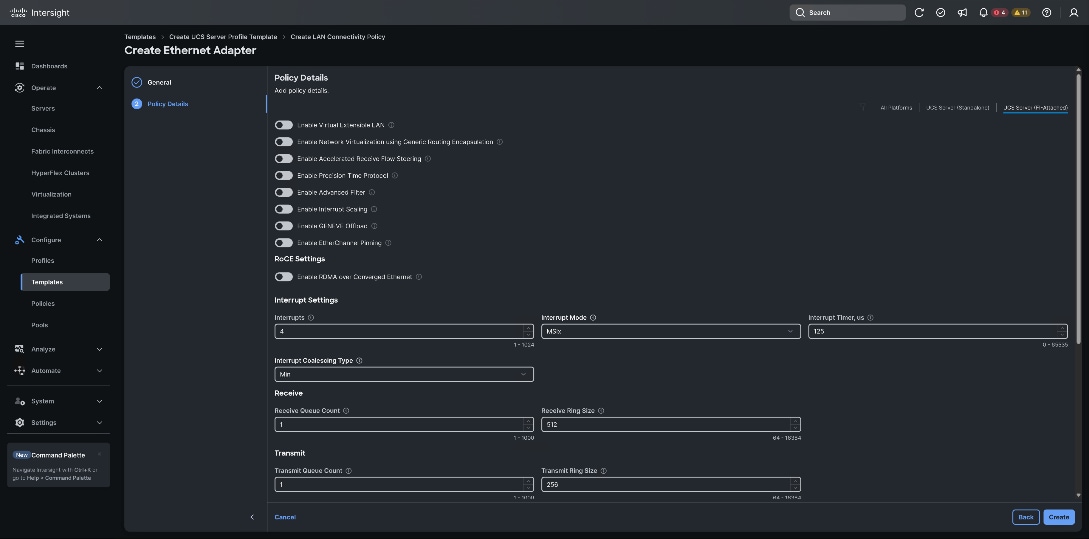Click the red critical alarms badge

tap(999, 13)
